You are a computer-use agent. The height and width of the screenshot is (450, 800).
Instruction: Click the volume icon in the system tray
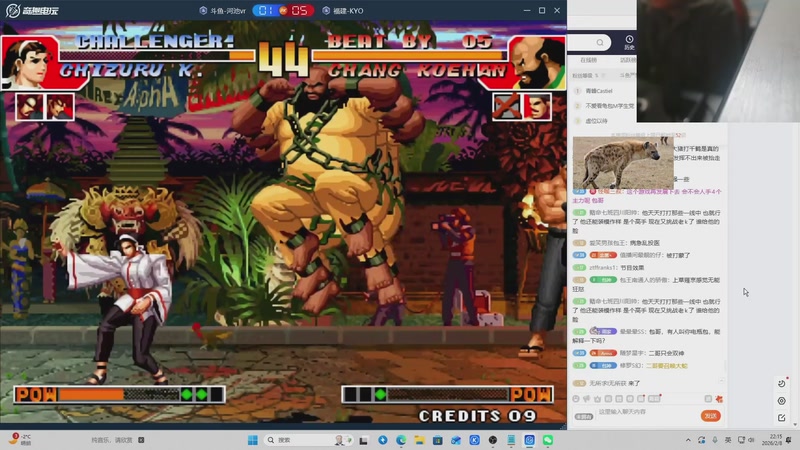[752, 440]
